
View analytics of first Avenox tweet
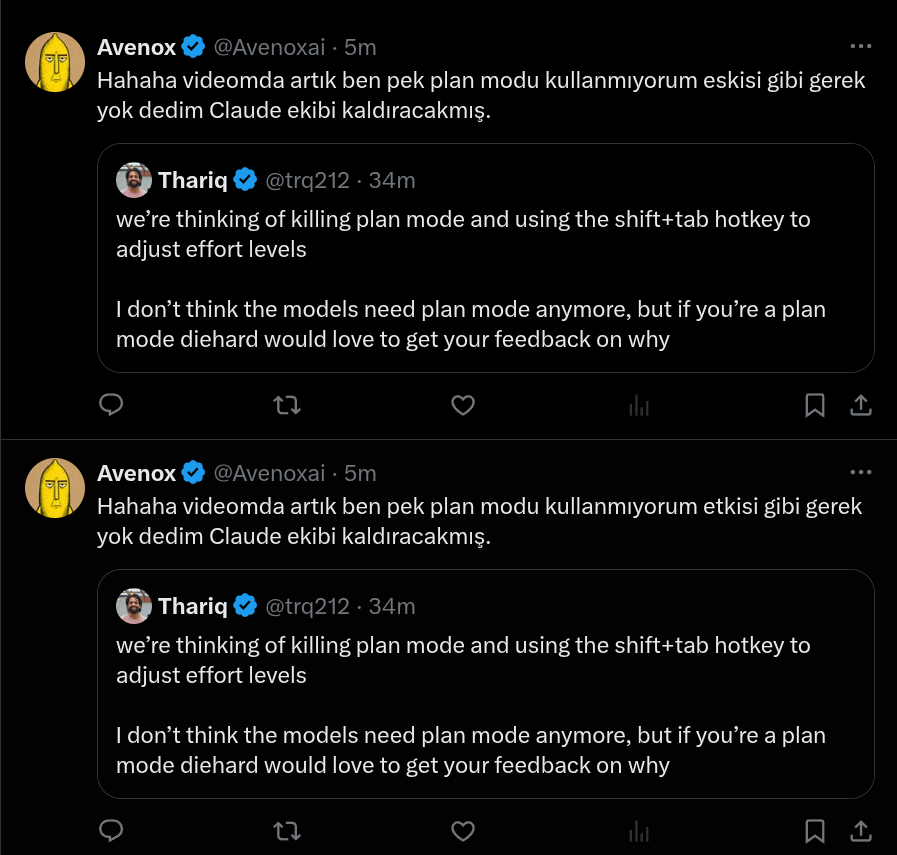click(638, 405)
